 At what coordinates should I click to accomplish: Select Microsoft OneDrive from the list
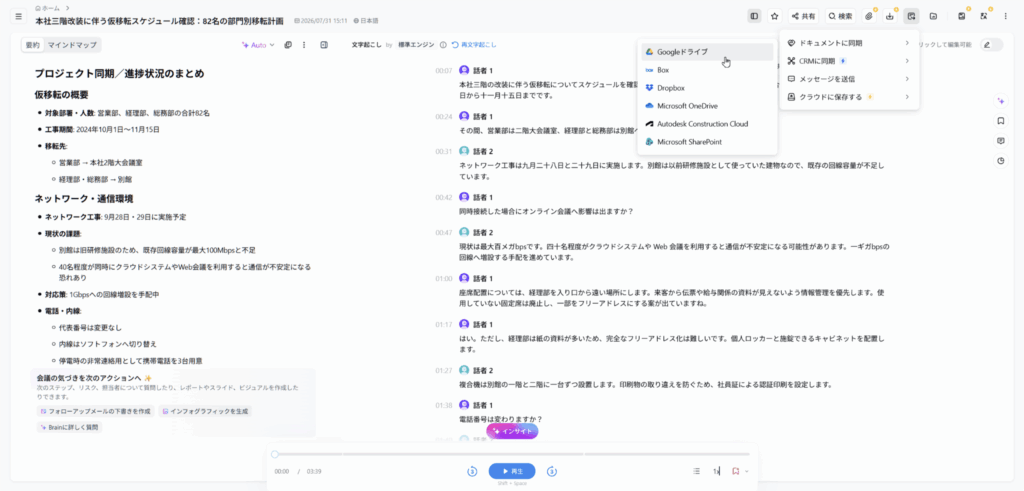point(707,105)
